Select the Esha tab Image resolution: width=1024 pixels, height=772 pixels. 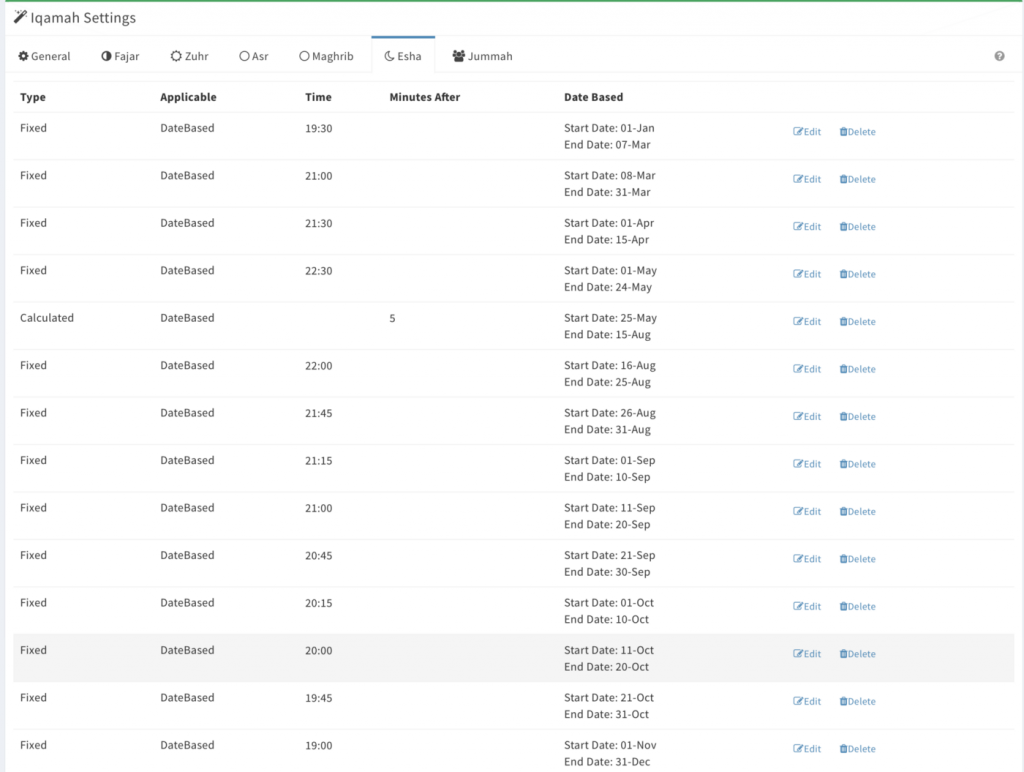(403, 57)
